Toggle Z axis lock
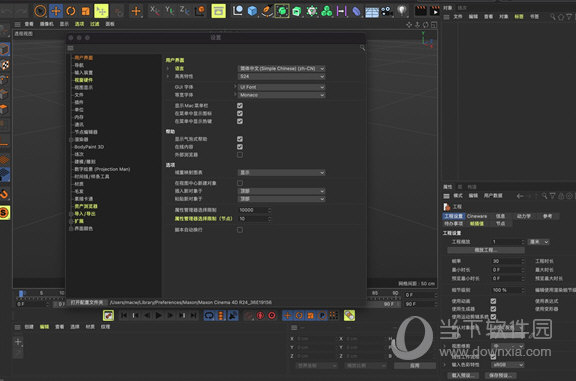This screenshot has width=576, height=381. coord(184,11)
